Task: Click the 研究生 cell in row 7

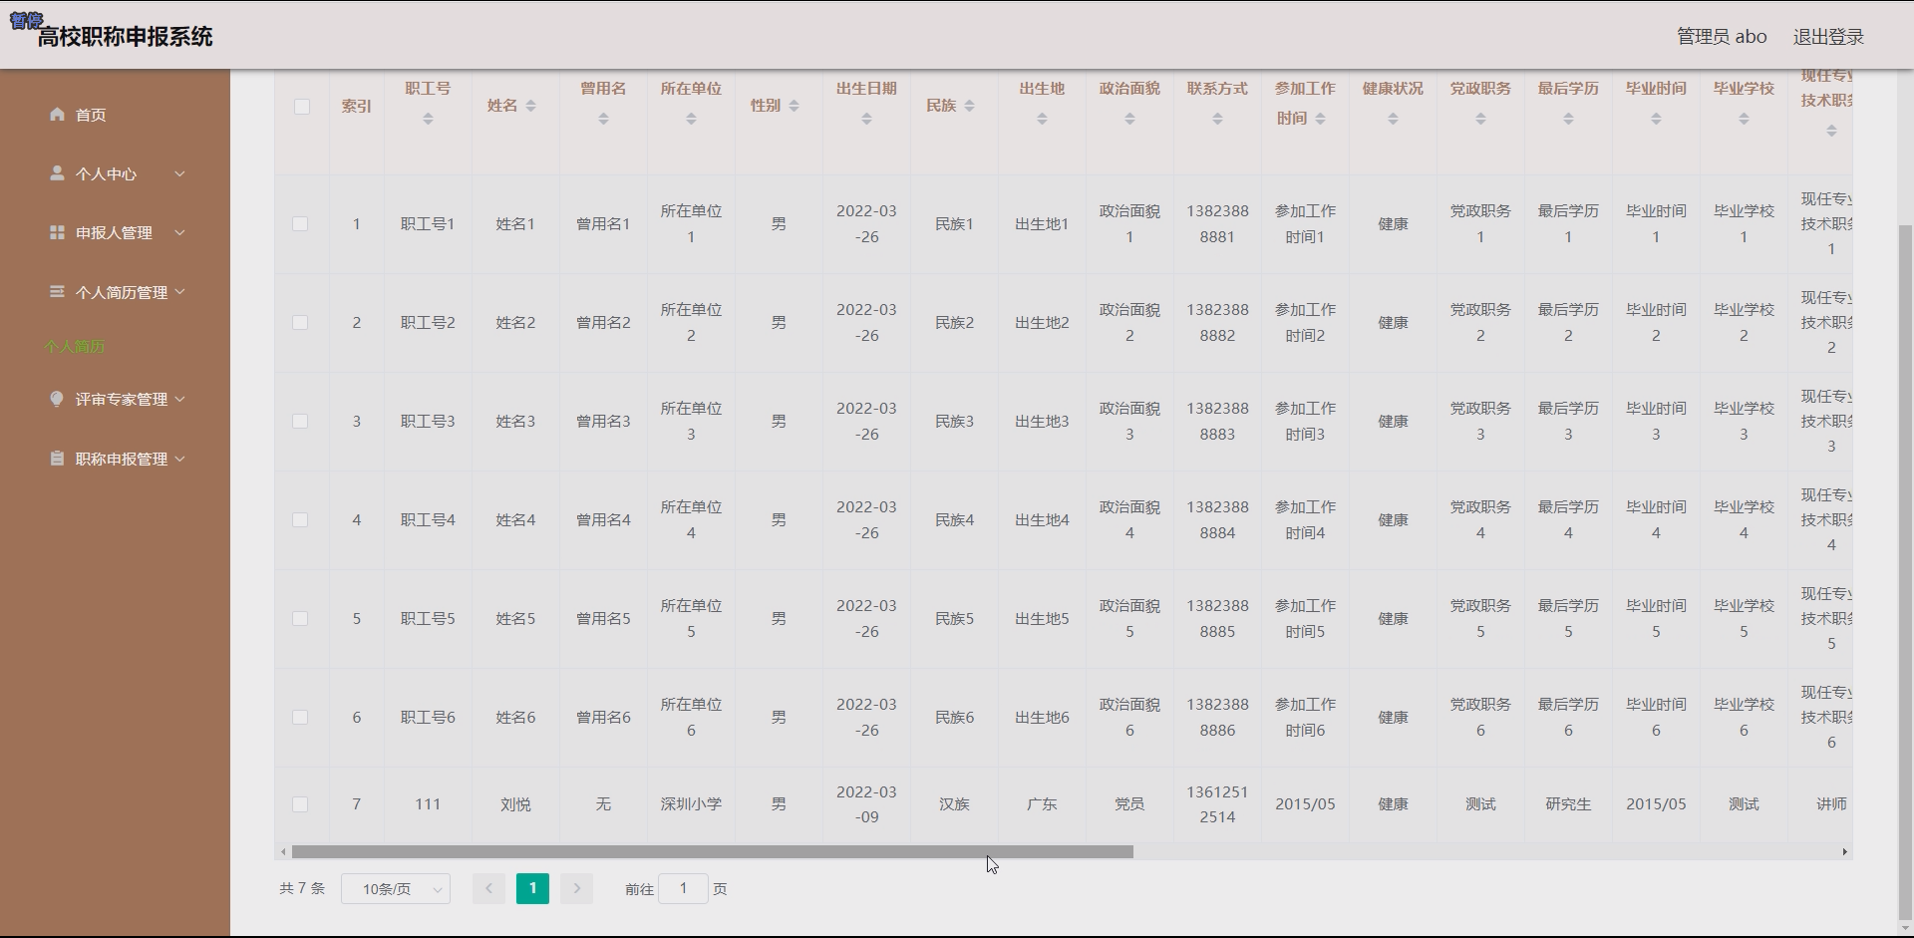Action: pyautogui.click(x=1568, y=804)
